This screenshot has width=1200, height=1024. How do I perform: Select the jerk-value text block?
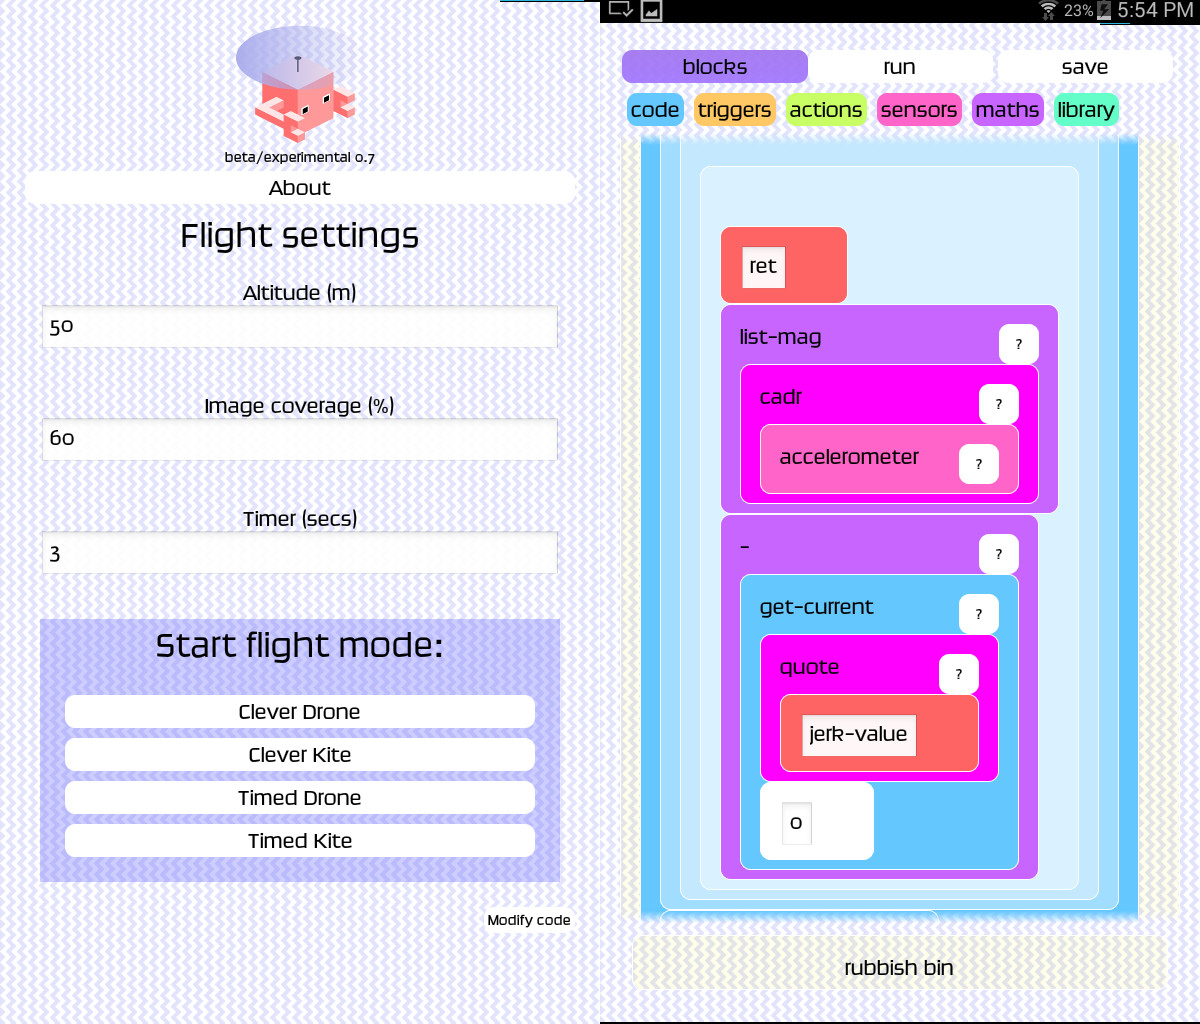[x=858, y=734]
